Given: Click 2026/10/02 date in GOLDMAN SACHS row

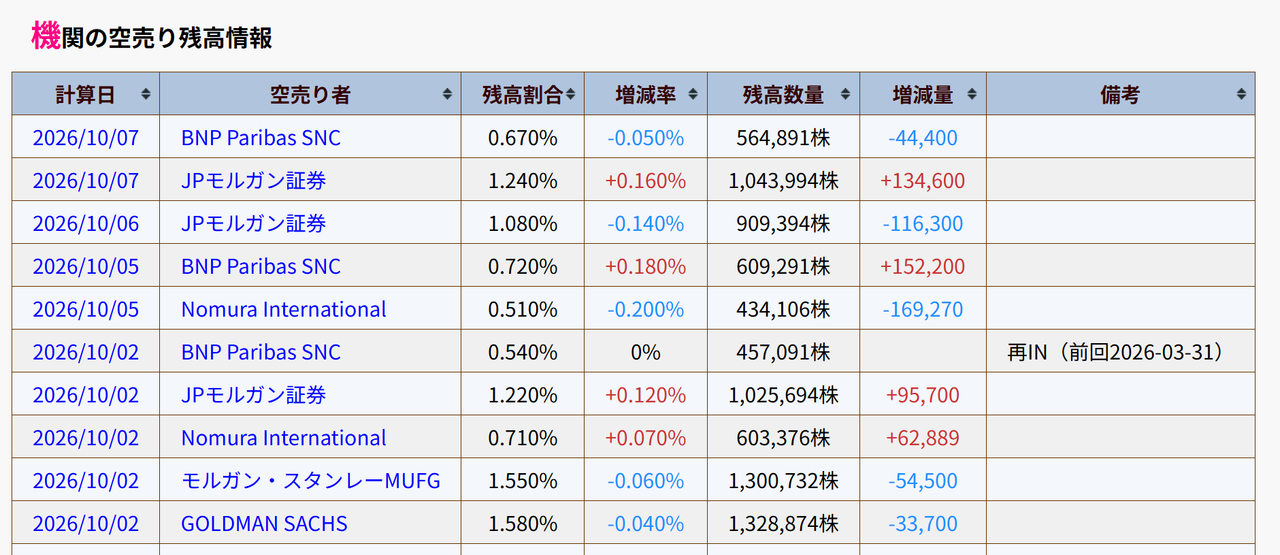Looking at the screenshot, I should (86, 524).
